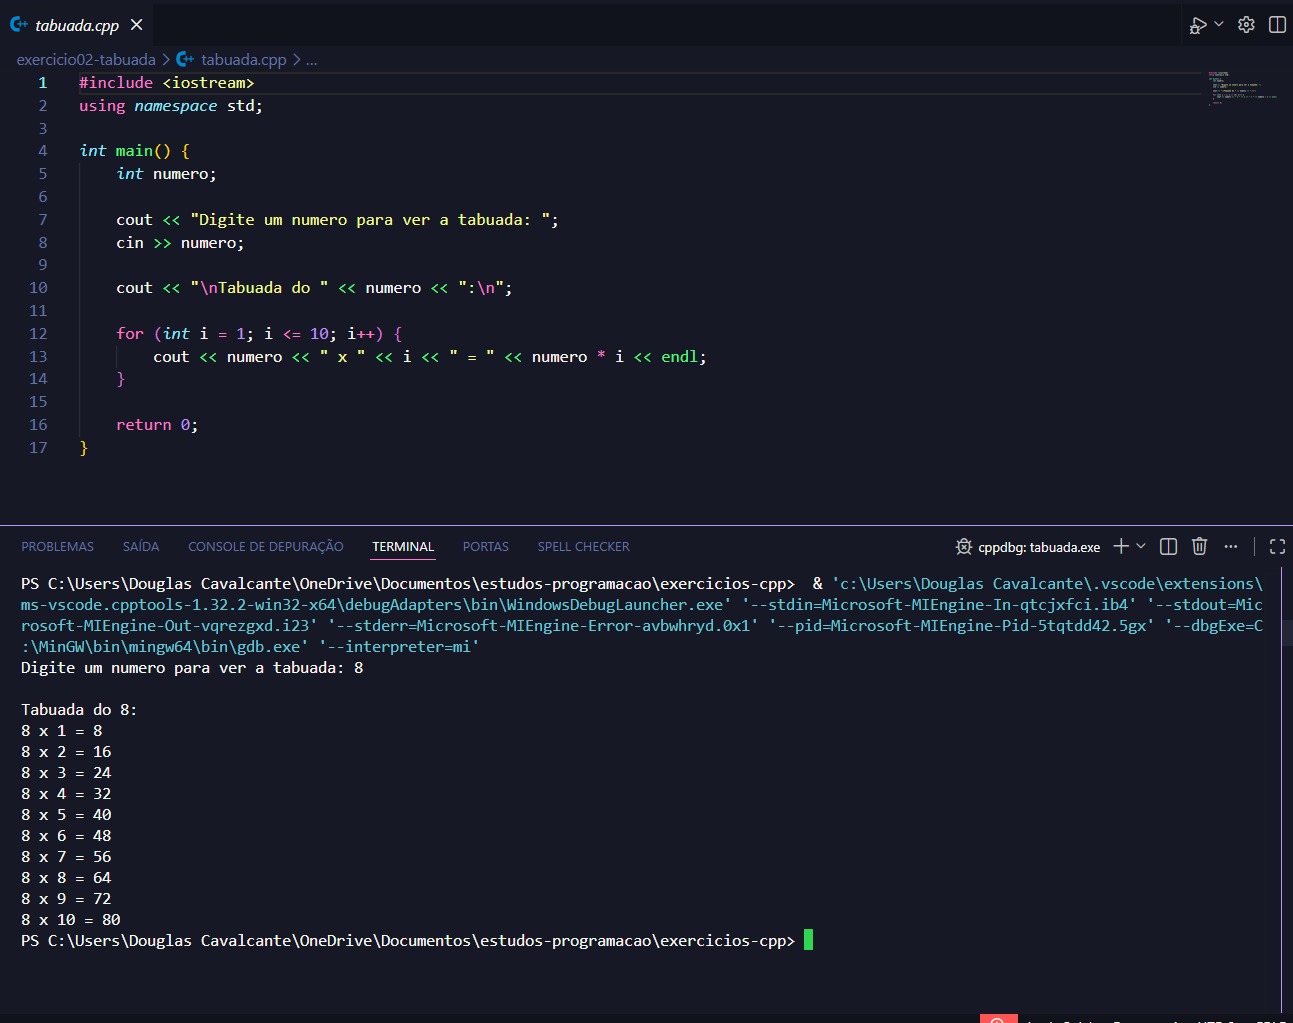Click terminal output '8 x 5 = 40'

coord(66,815)
